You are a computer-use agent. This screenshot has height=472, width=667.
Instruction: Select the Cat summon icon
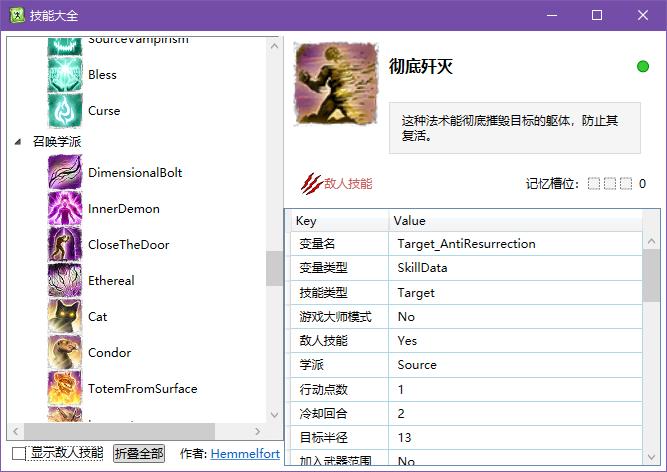tap(65, 316)
